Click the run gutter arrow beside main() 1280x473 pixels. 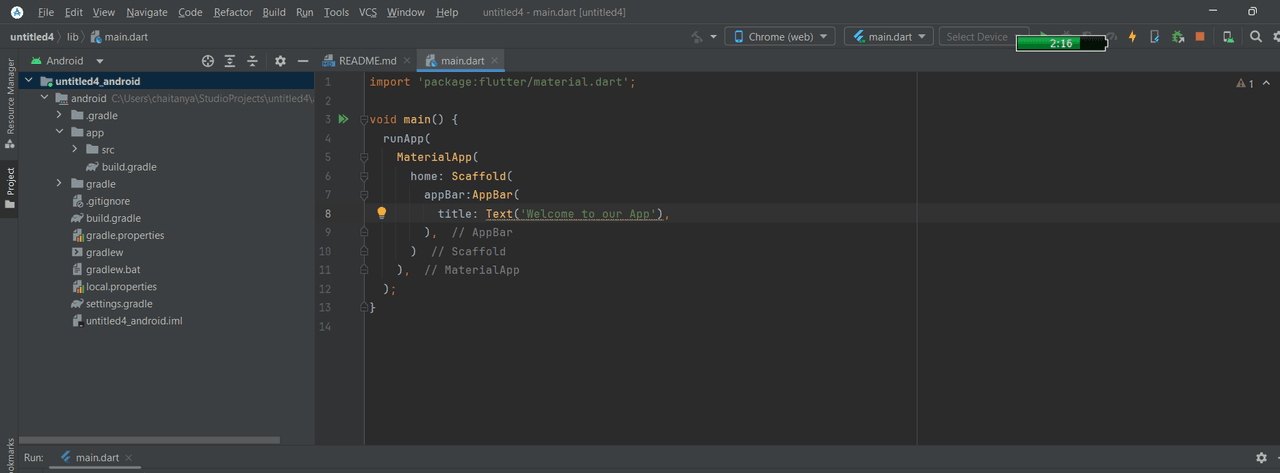(343, 119)
